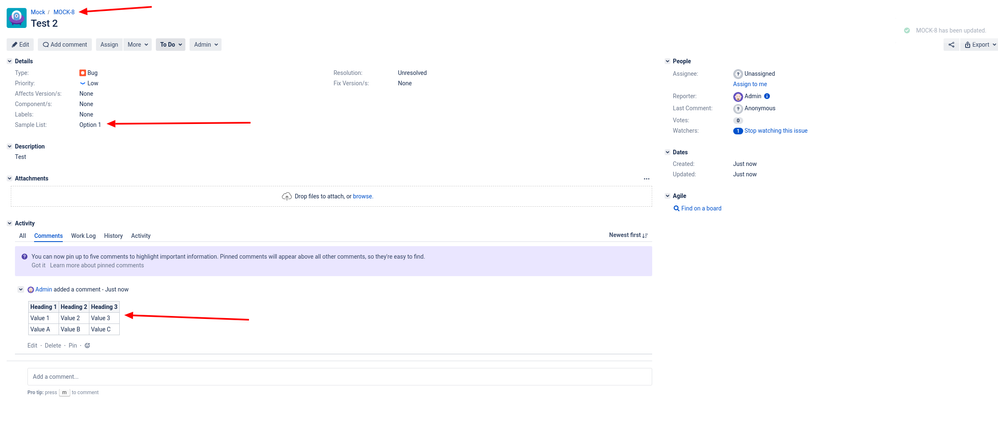Click the Value C table cell

104,329
